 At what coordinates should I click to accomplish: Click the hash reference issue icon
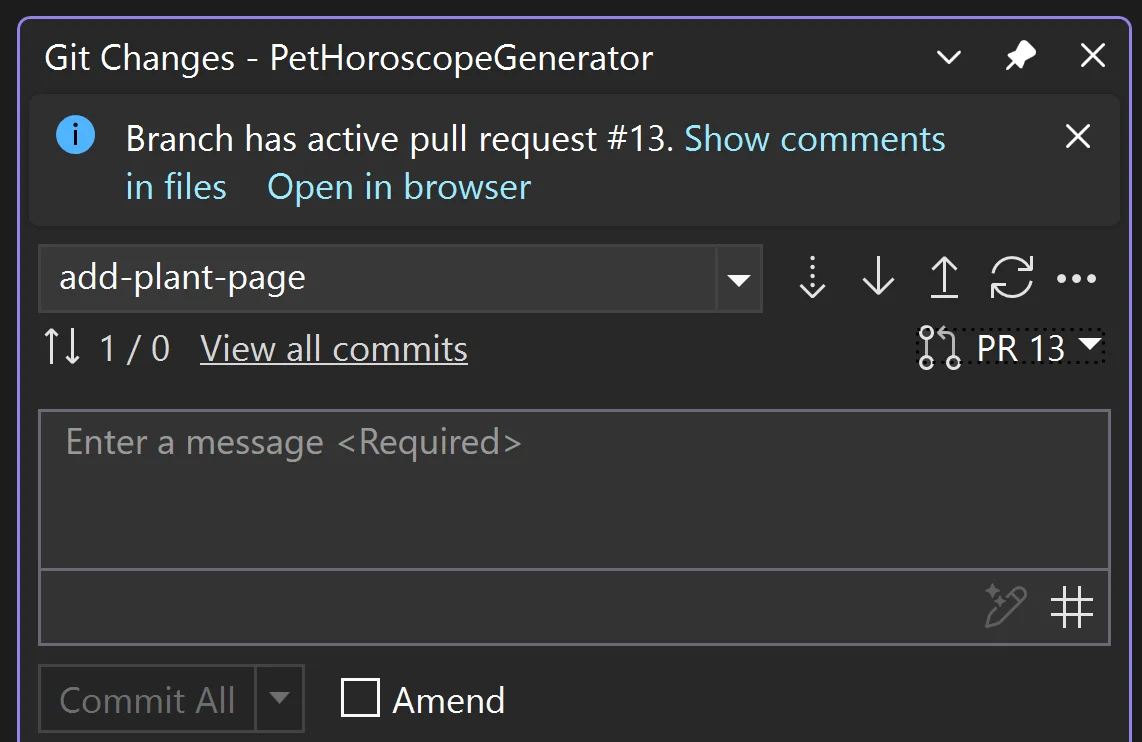click(x=1071, y=607)
